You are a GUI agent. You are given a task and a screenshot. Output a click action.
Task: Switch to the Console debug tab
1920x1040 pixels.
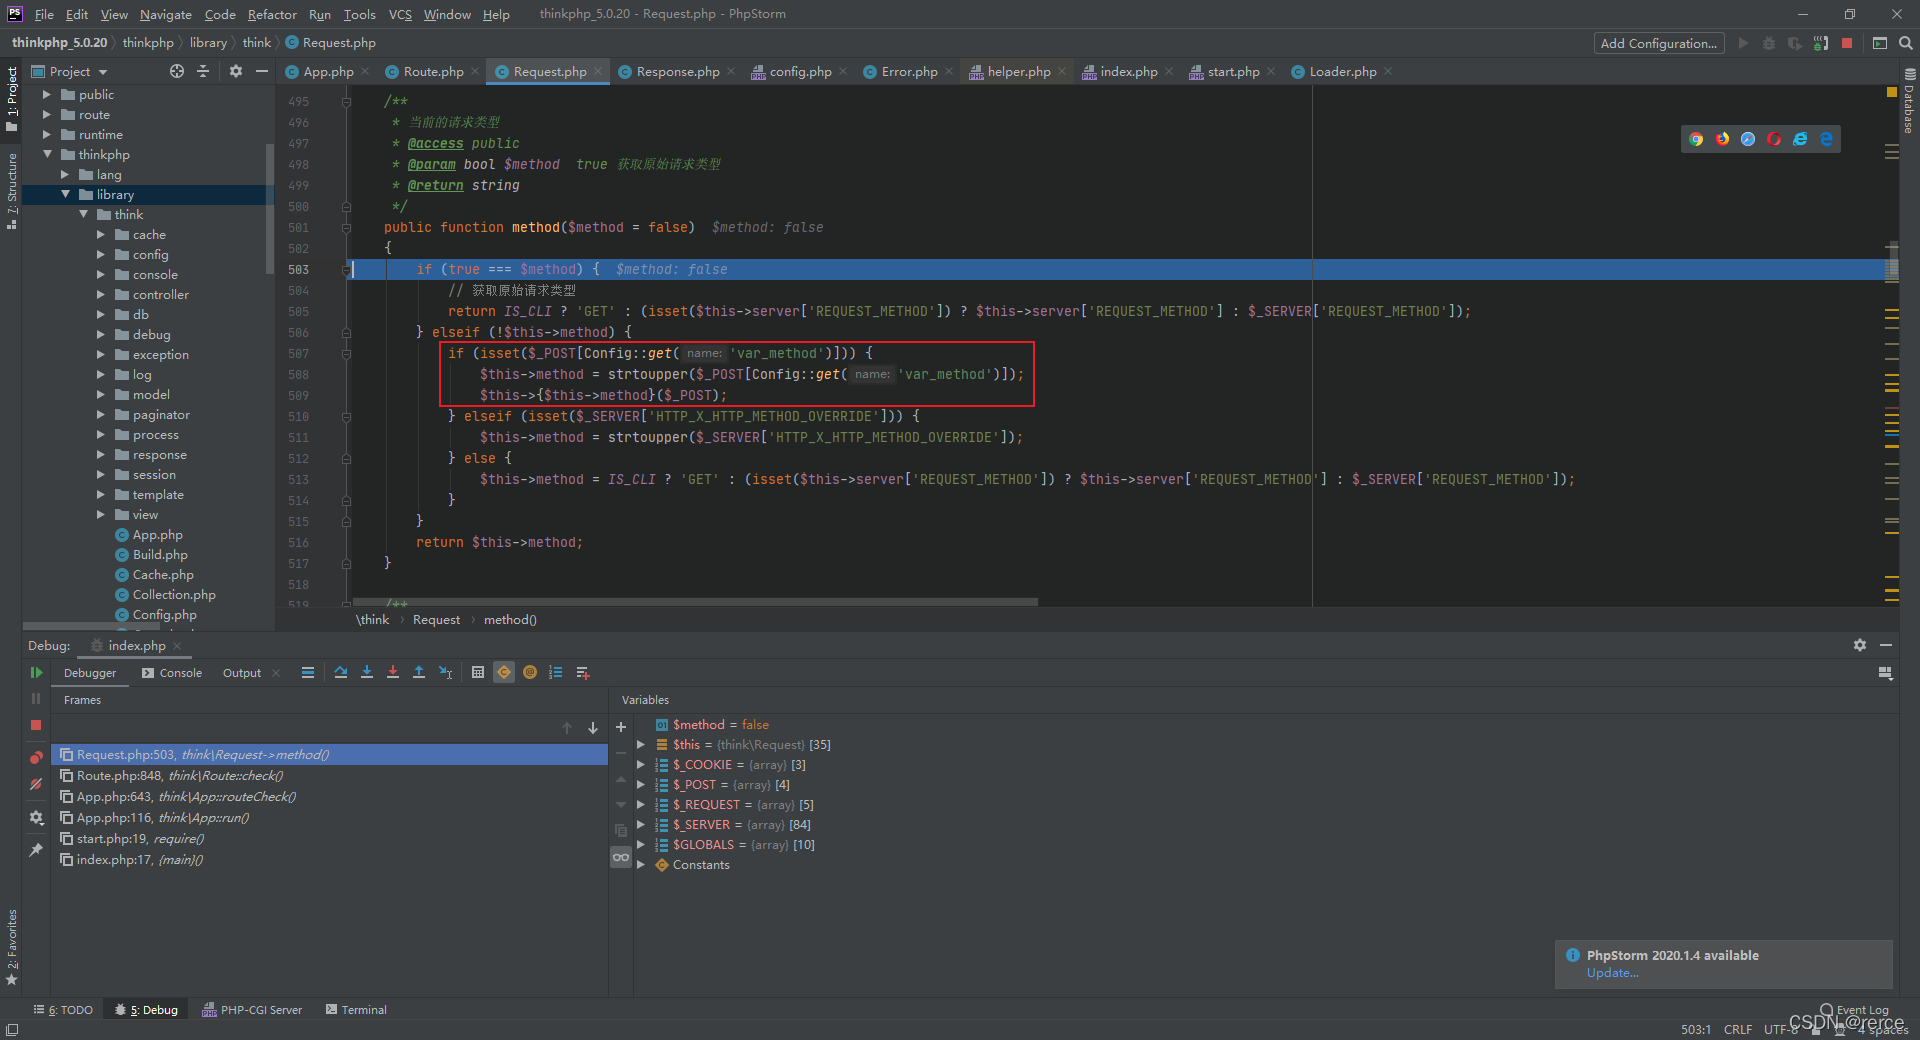(172, 673)
